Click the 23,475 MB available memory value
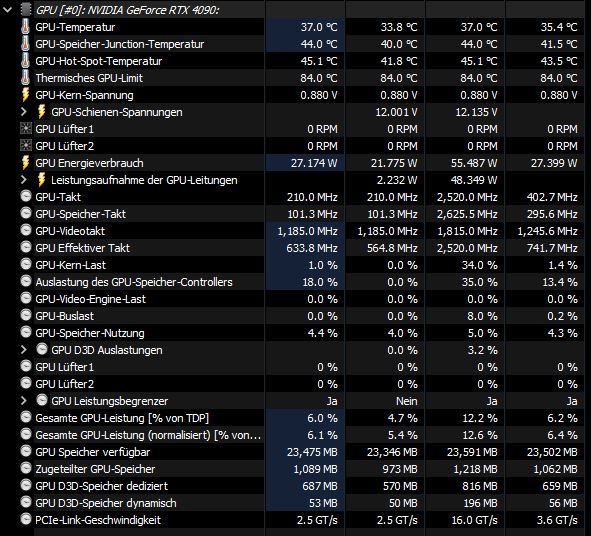Viewport: 591px width, 536px height. coord(312,452)
